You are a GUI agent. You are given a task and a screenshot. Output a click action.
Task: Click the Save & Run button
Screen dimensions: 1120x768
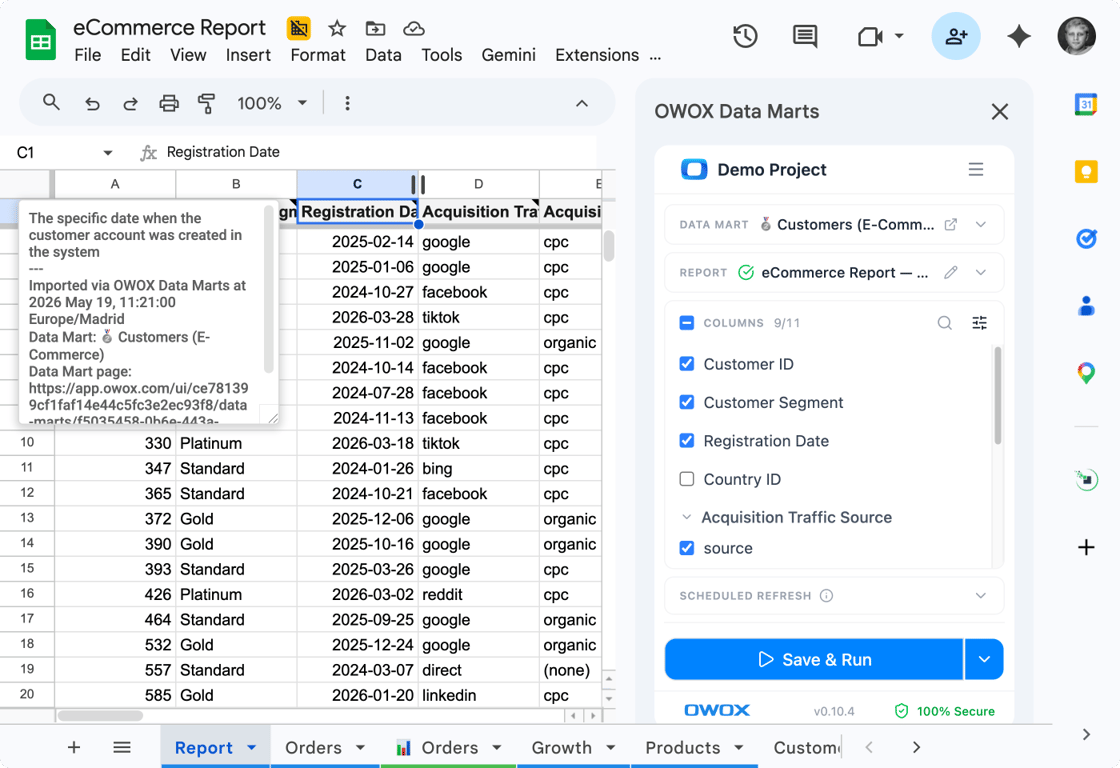click(814, 659)
